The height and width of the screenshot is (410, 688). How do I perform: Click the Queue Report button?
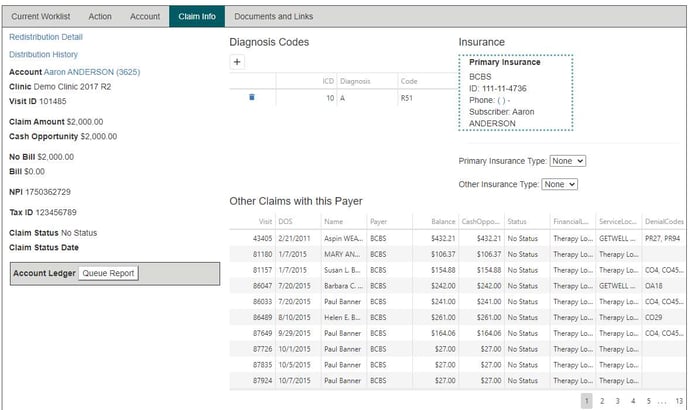tap(108, 273)
